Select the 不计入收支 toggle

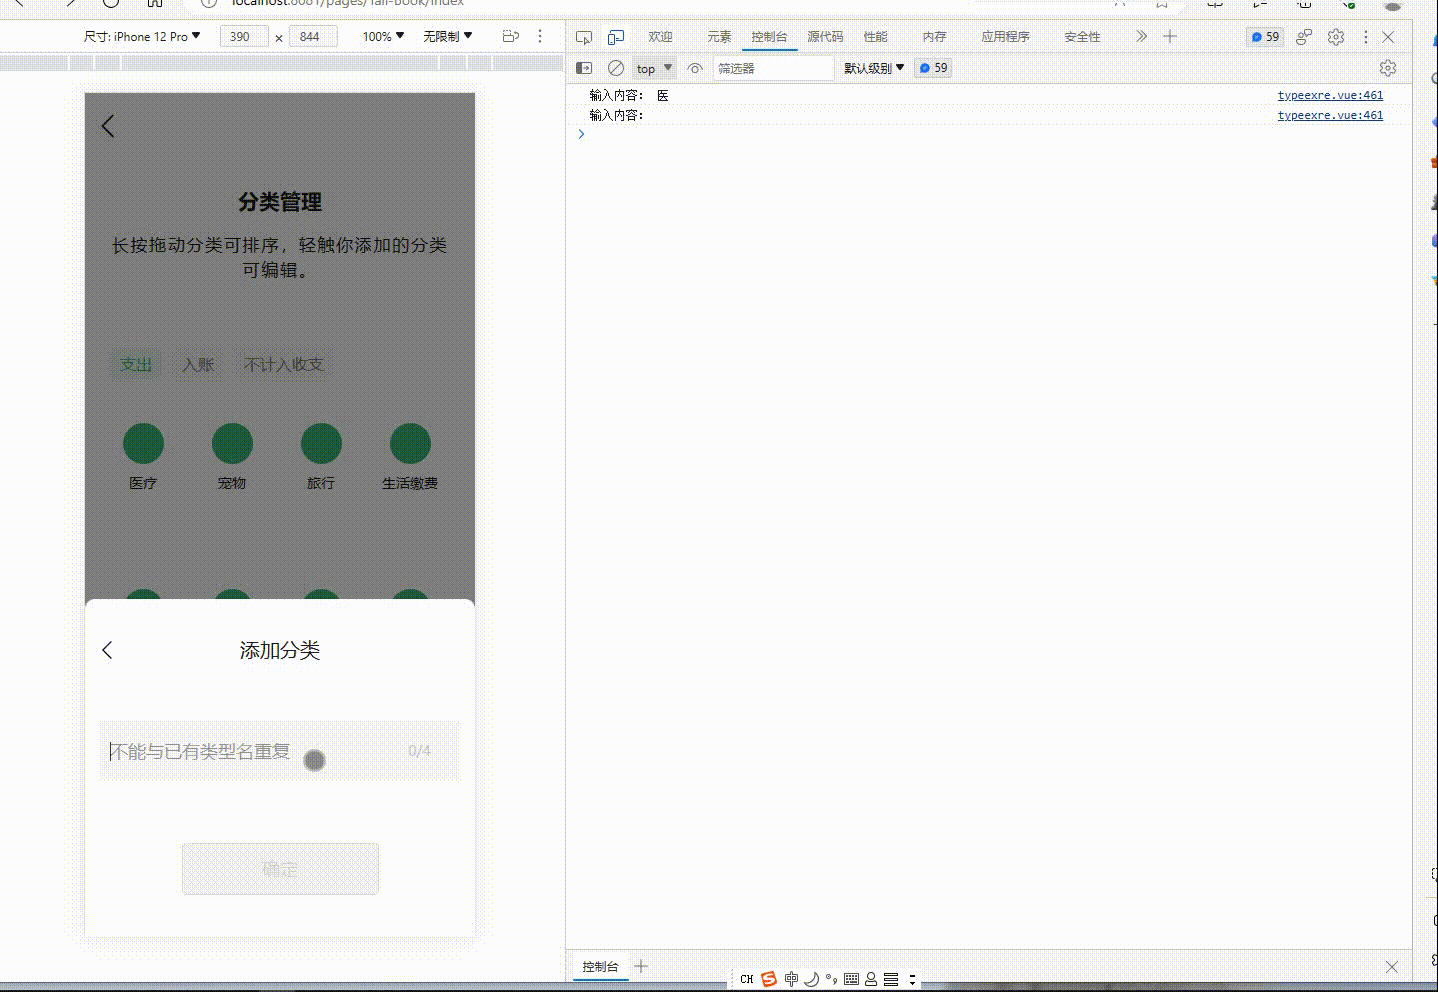[x=283, y=364]
